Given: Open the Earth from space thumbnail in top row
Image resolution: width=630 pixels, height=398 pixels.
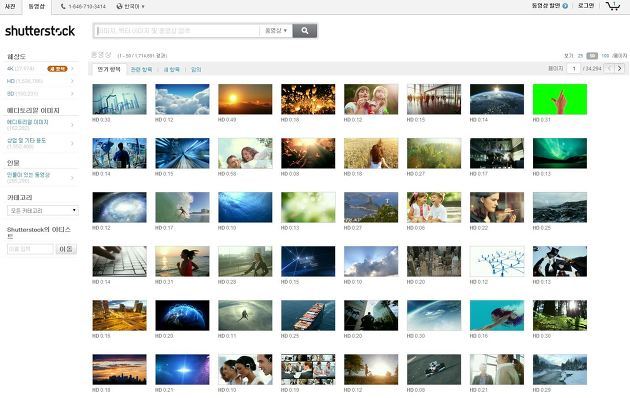Looking at the screenshot, I should click(x=497, y=99).
